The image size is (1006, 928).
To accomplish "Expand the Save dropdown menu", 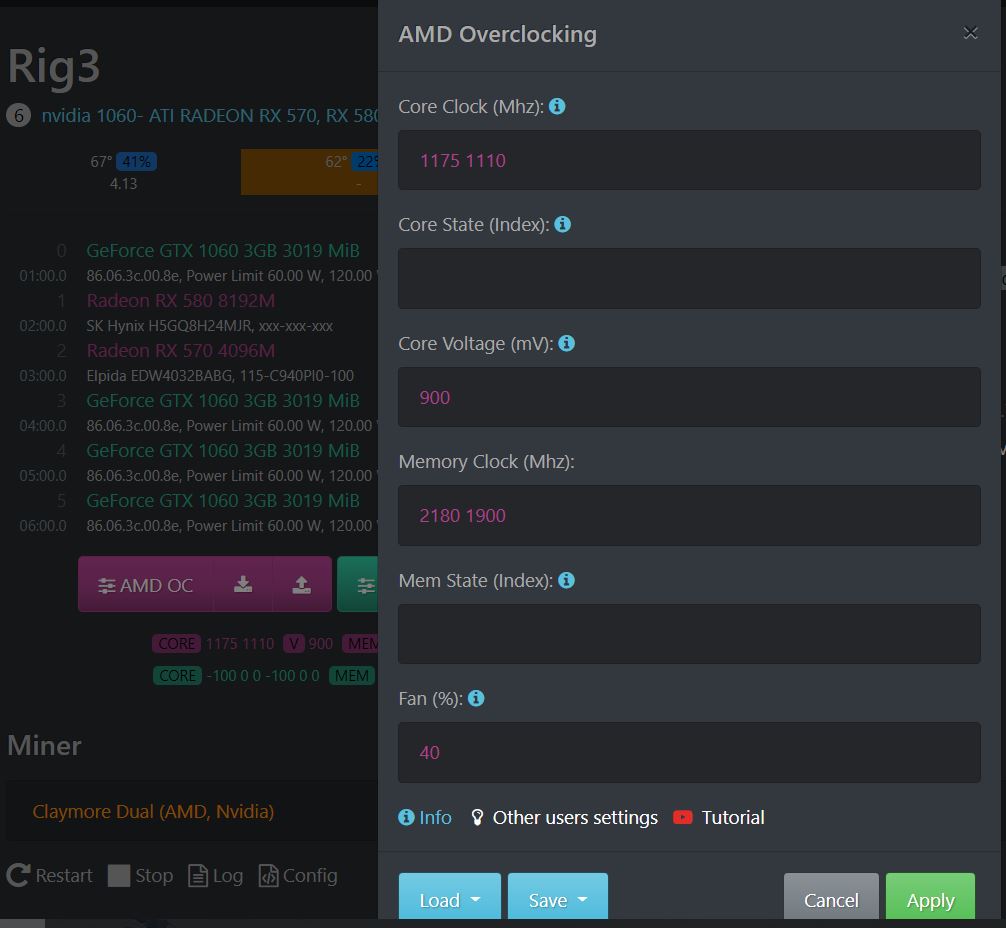I will tap(557, 900).
